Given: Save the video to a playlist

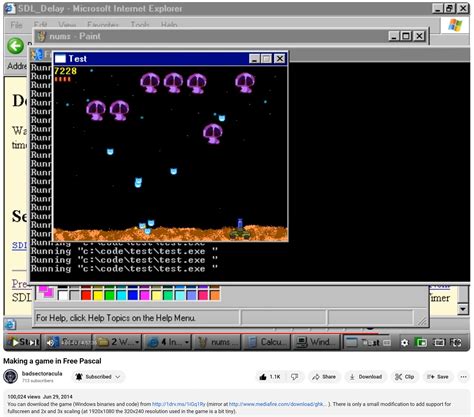Looking at the screenshot, I should (x=438, y=377).
